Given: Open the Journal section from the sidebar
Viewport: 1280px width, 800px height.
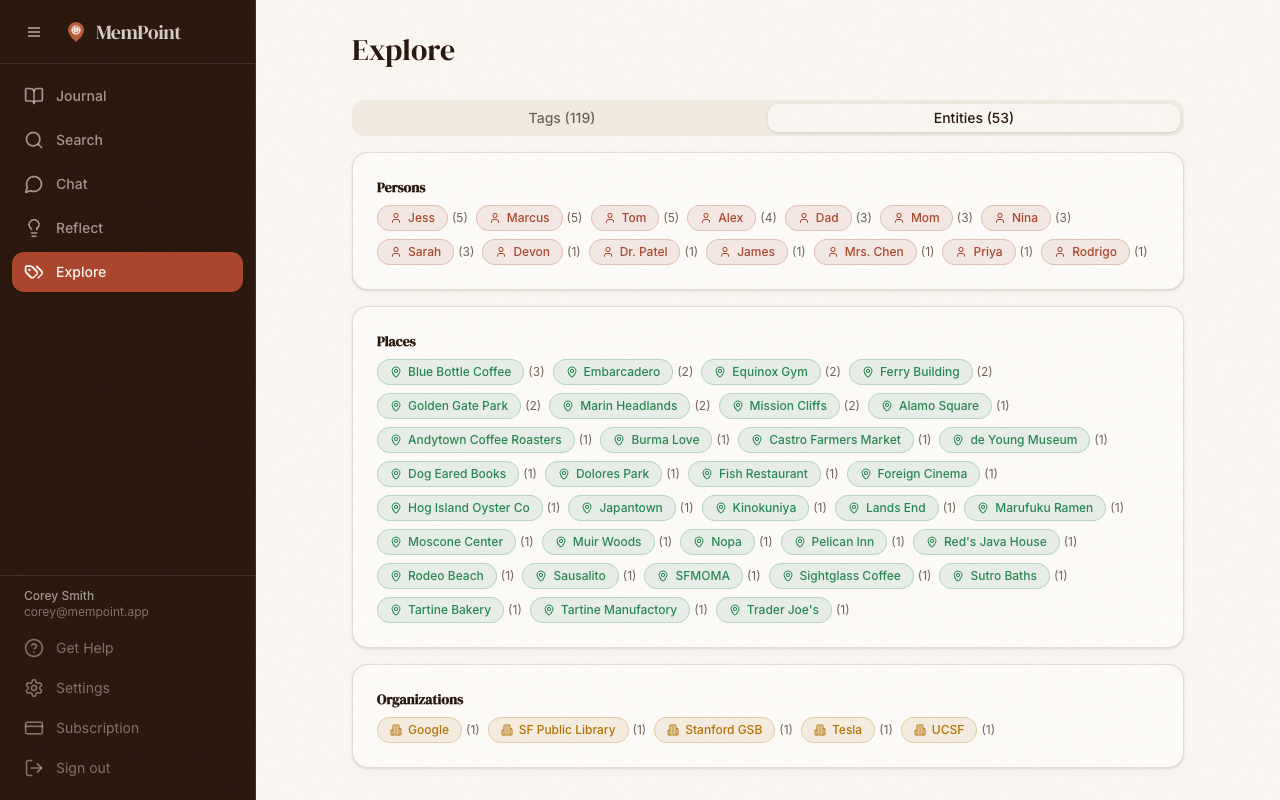Looking at the screenshot, I should (x=80, y=96).
